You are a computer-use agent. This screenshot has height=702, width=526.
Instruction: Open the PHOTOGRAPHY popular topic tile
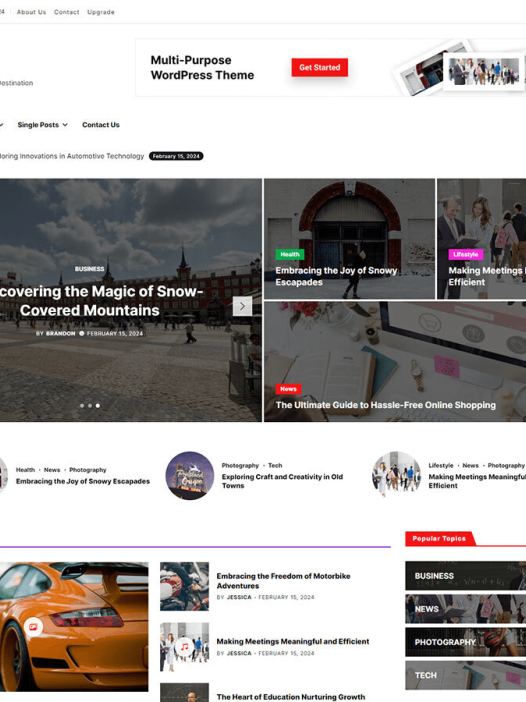[x=466, y=642]
